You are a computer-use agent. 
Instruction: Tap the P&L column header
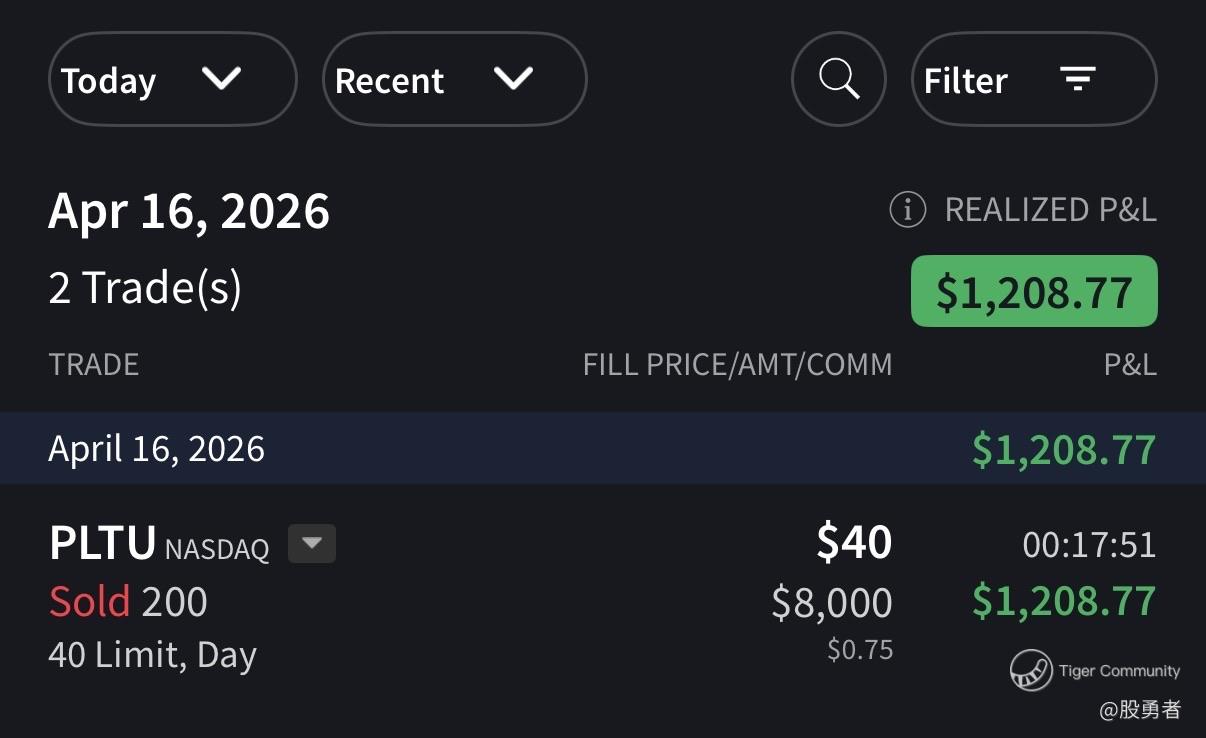click(x=1130, y=365)
